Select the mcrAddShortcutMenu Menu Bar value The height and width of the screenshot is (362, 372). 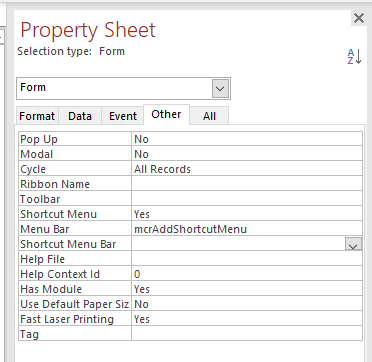(x=247, y=229)
